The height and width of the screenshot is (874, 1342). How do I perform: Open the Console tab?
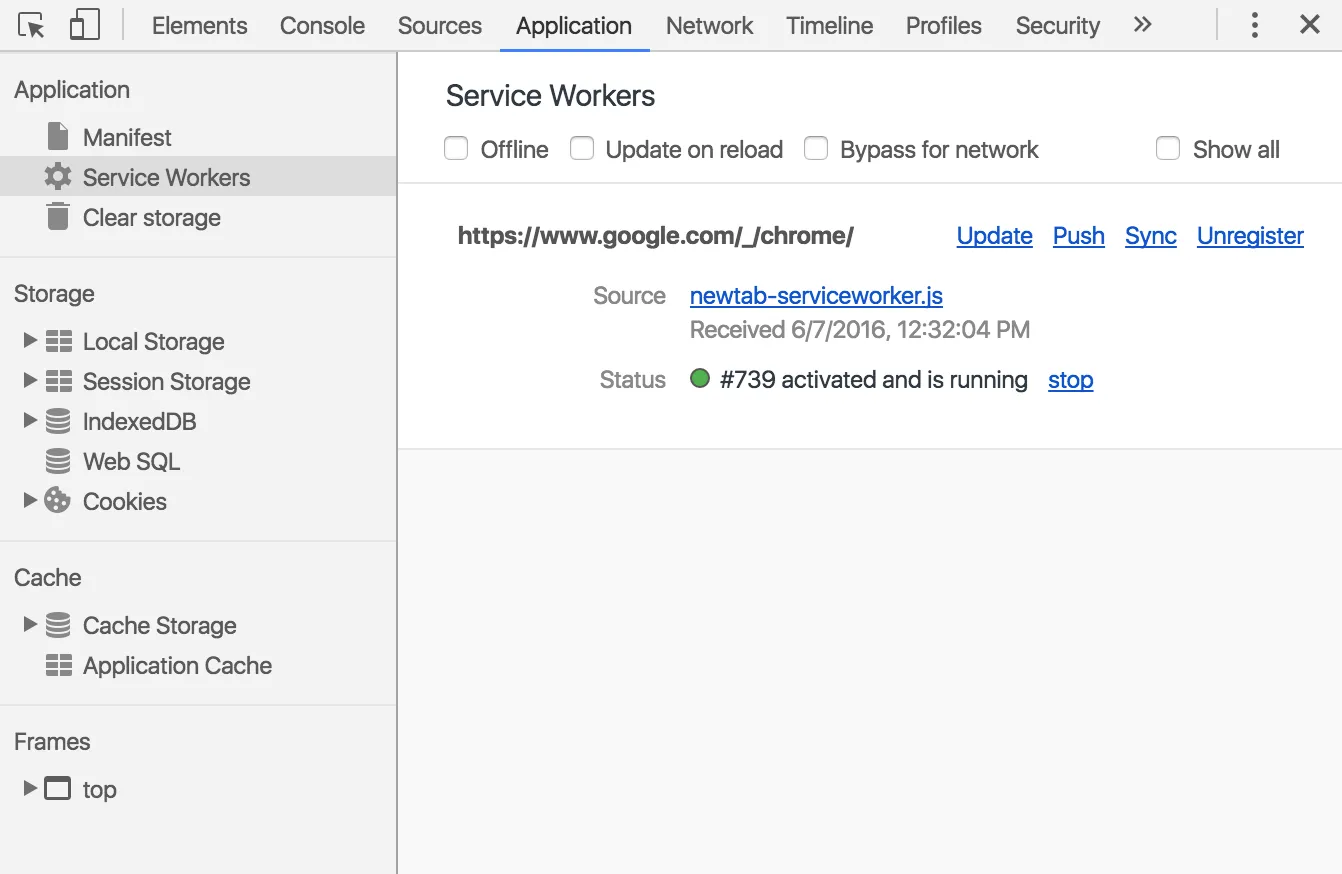click(x=322, y=26)
